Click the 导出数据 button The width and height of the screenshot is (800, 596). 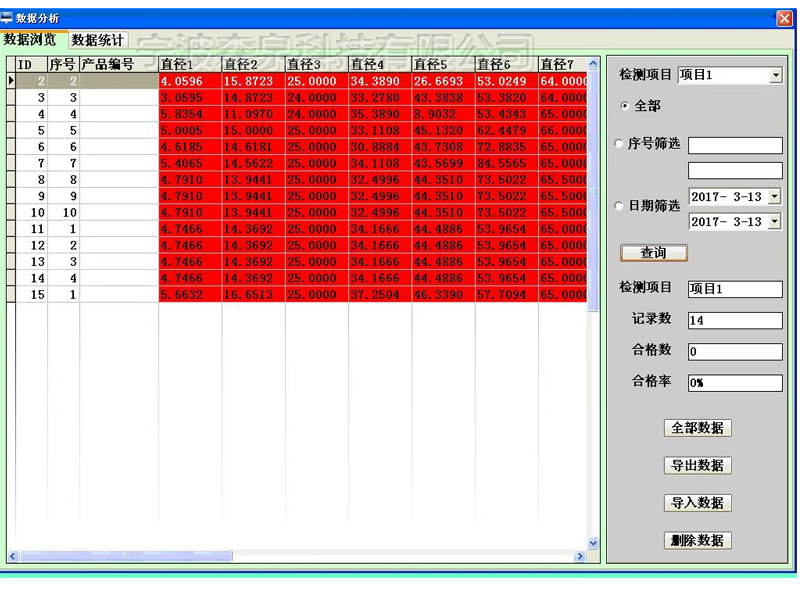click(697, 466)
